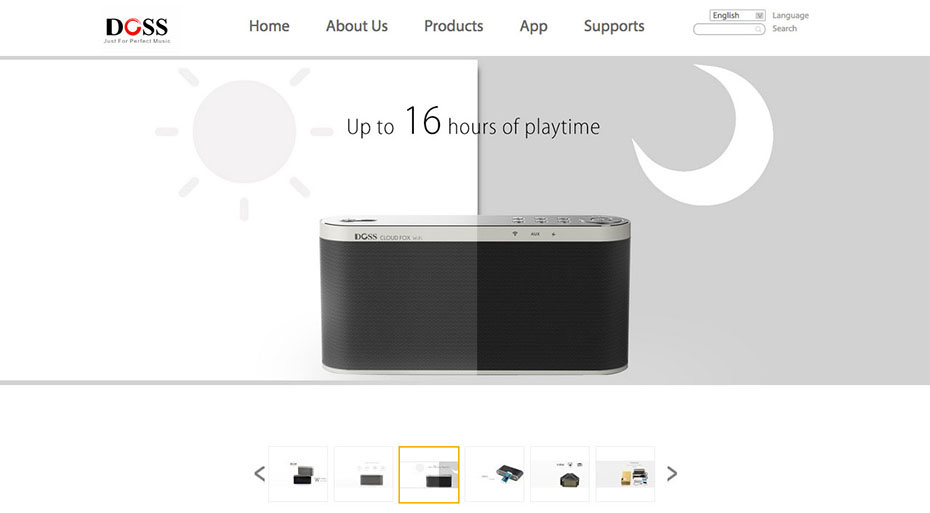Go to the About Us page

point(356,26)
